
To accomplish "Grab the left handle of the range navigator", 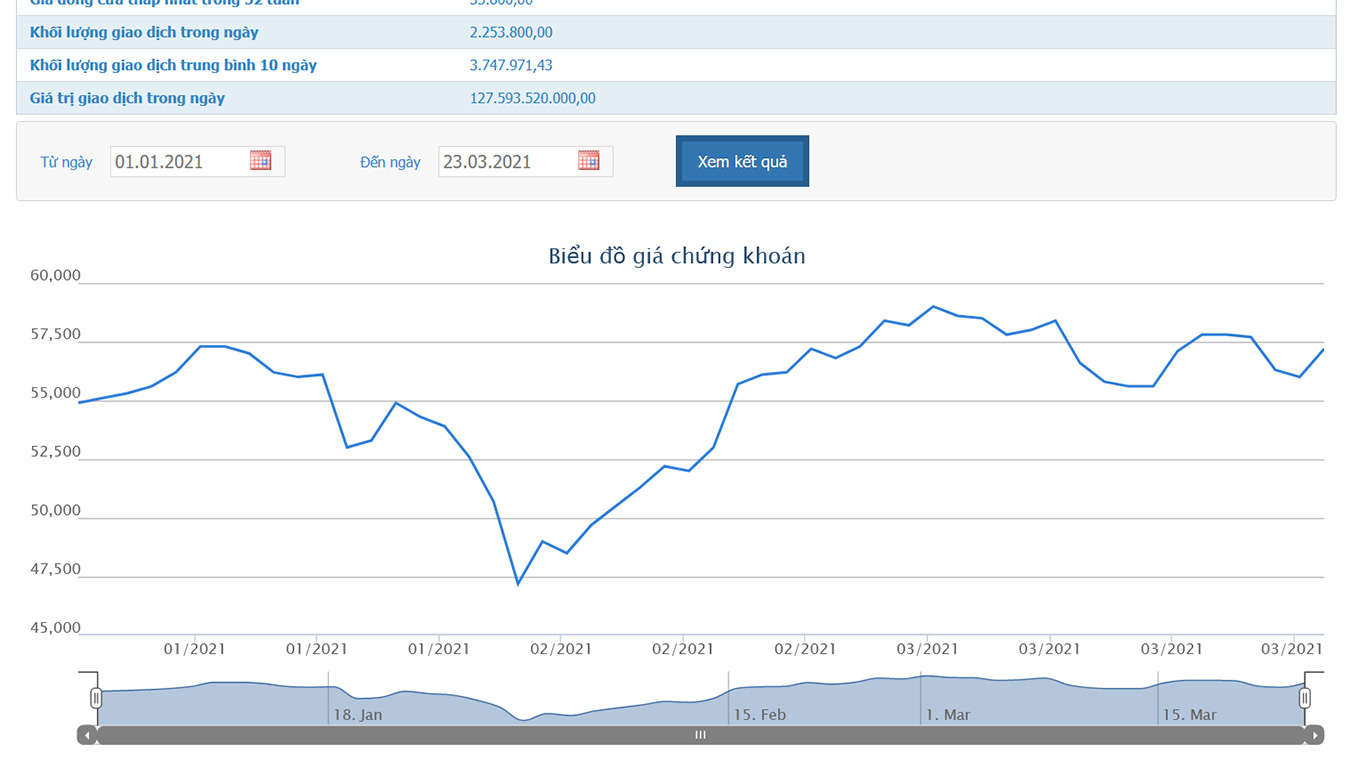I will tap(96, 698).
